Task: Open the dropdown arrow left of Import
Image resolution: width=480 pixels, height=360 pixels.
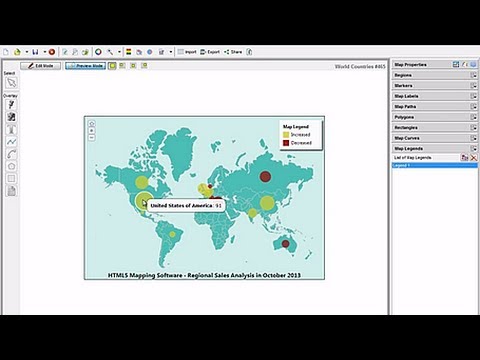Action: 171,52
